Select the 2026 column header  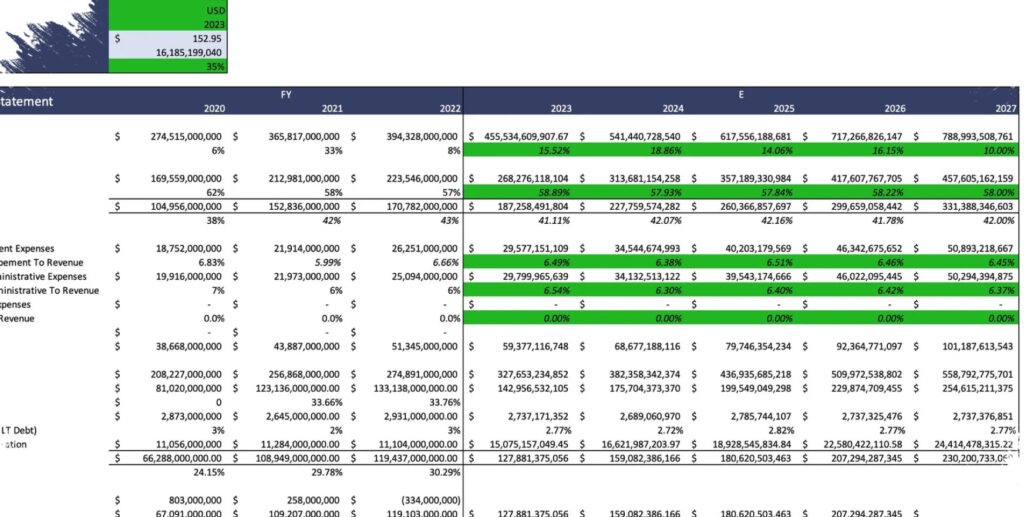pyautogui.click(x=895, y=108)
